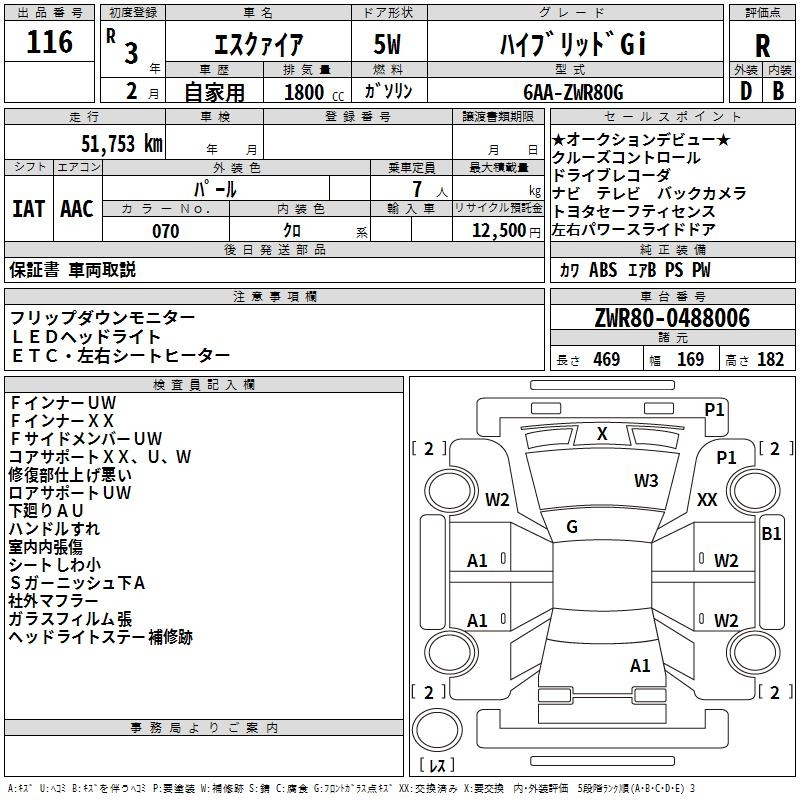Click the 事務局よりご案内 section header
This screenshot has height=800, width=800.
tap(204, 728)
